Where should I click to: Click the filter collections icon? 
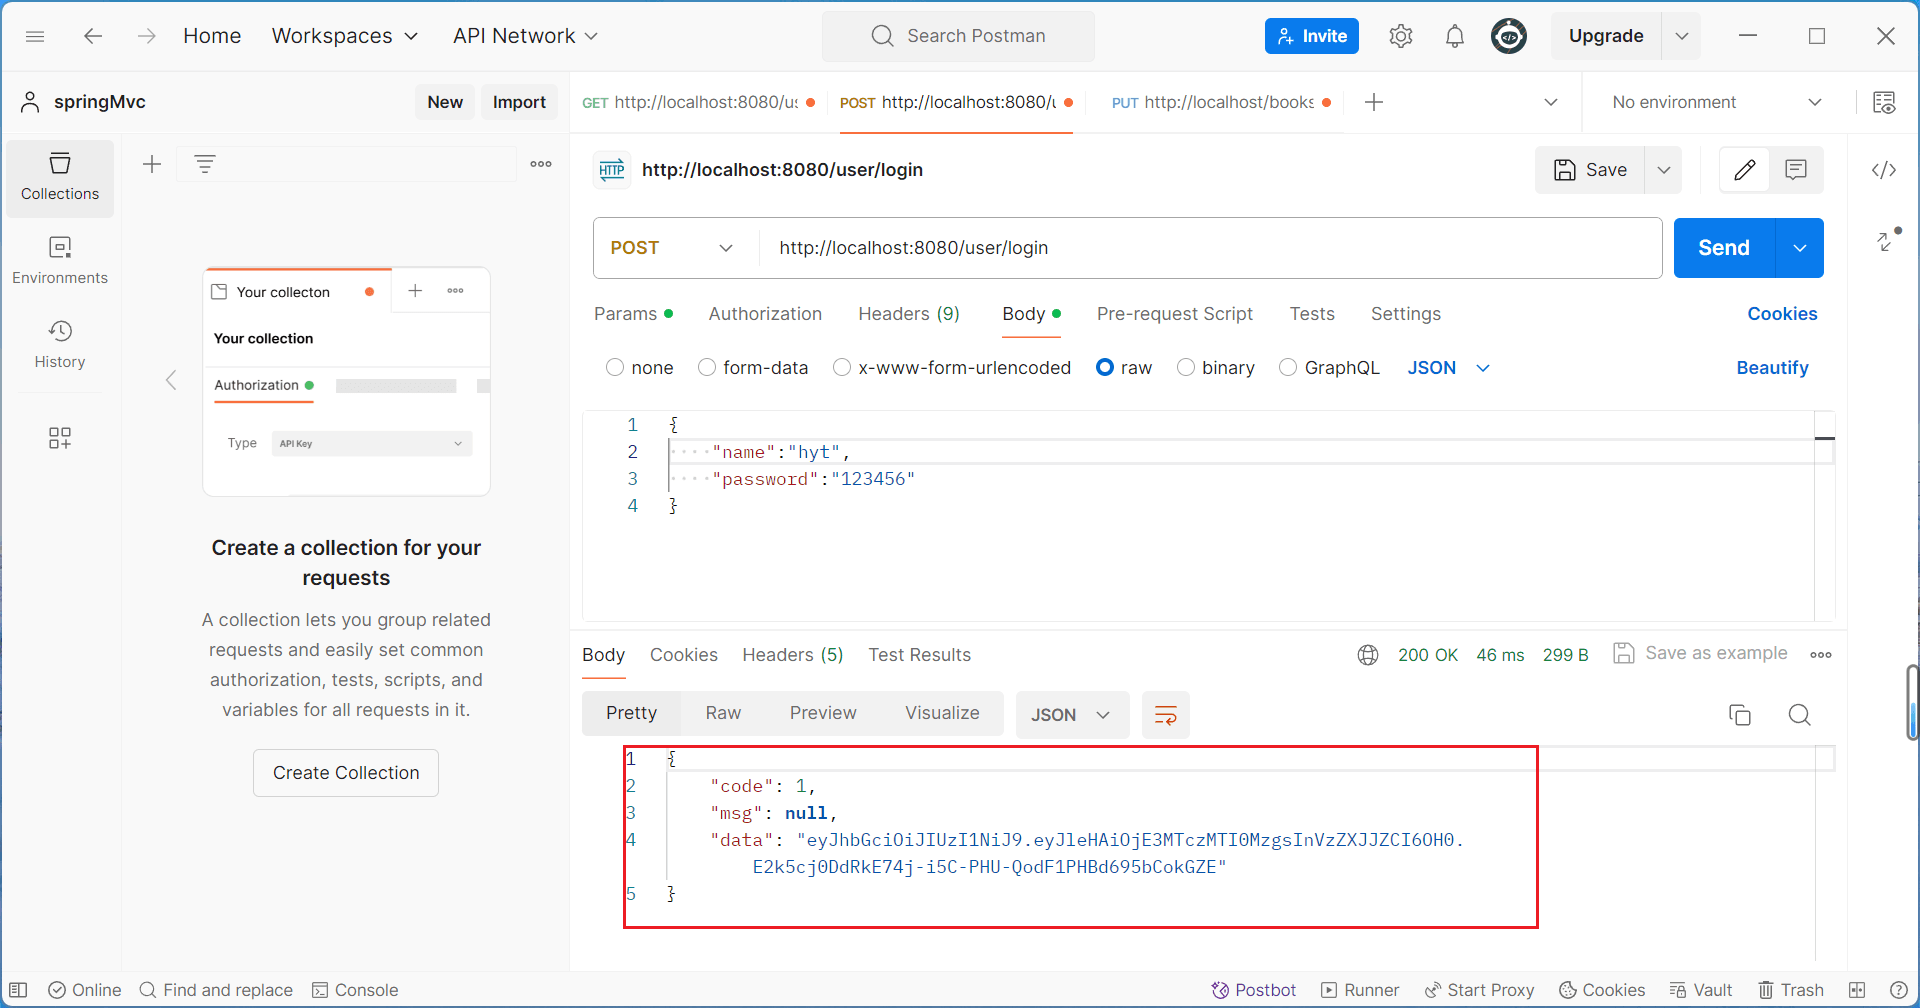tap(205, 164)
